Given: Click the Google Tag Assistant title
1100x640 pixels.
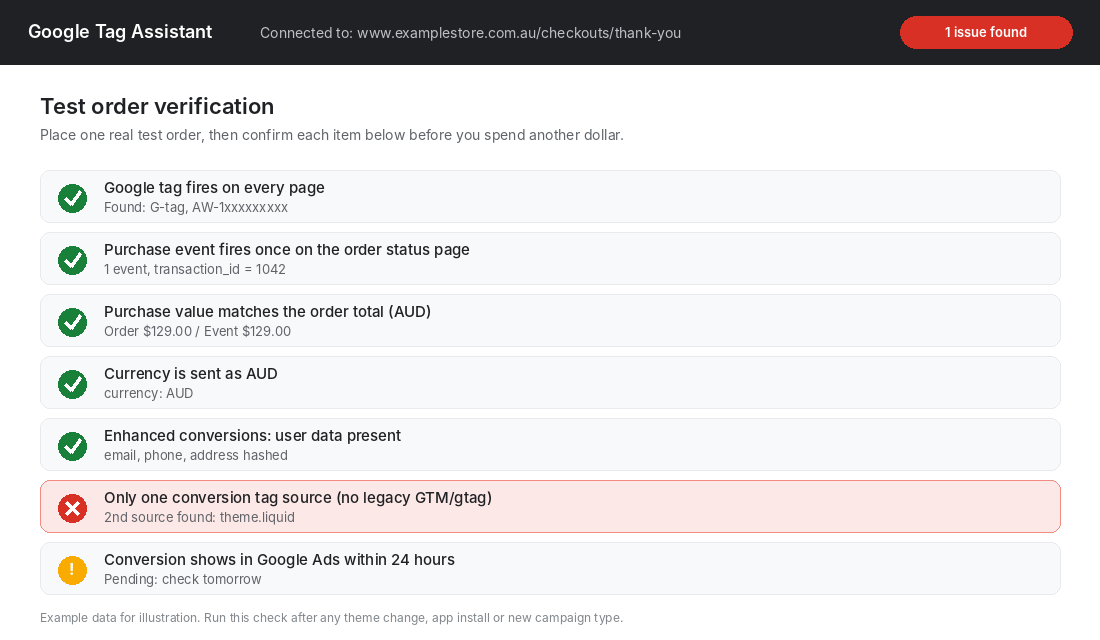Looking at the screenshot, I should (x=120, y=32).
